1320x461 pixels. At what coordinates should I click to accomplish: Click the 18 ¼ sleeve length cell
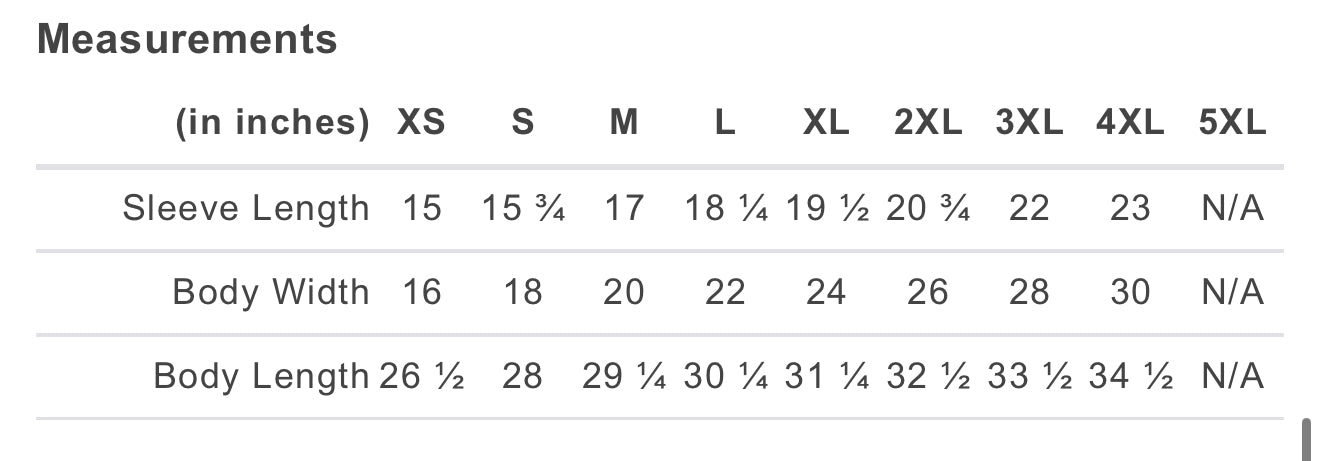click(726, 208)
